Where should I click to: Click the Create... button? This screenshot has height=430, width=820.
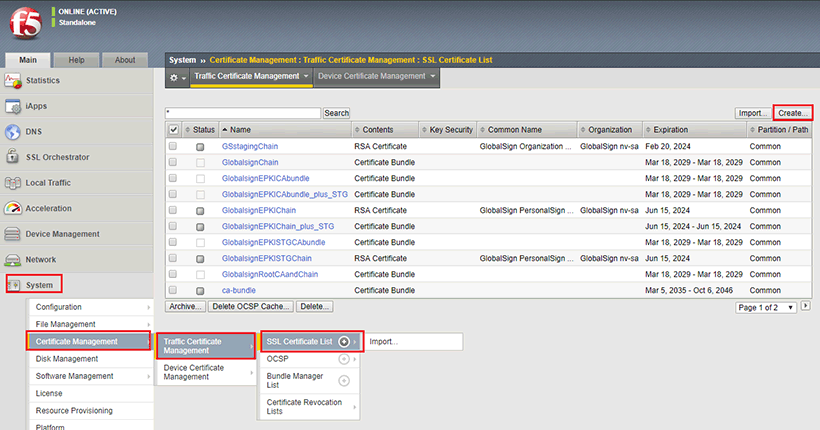point(792,113)
